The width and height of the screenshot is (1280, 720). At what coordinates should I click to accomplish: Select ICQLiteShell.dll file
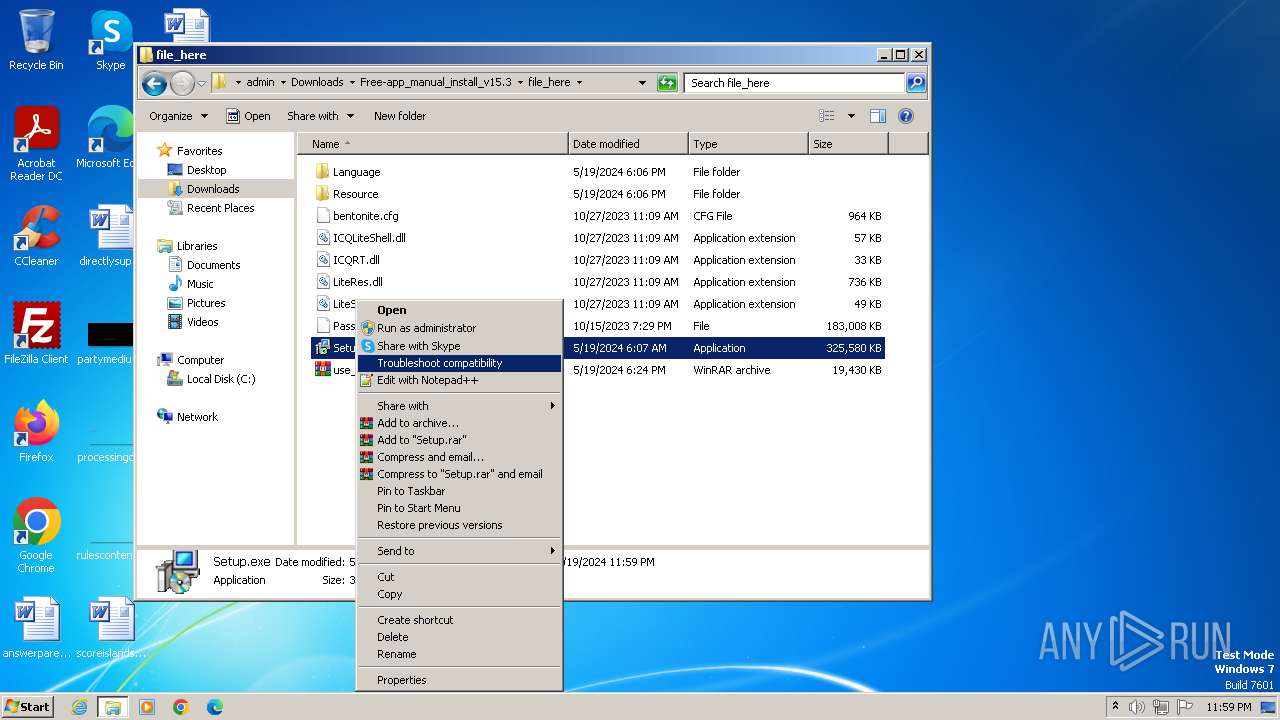point(598,238)
